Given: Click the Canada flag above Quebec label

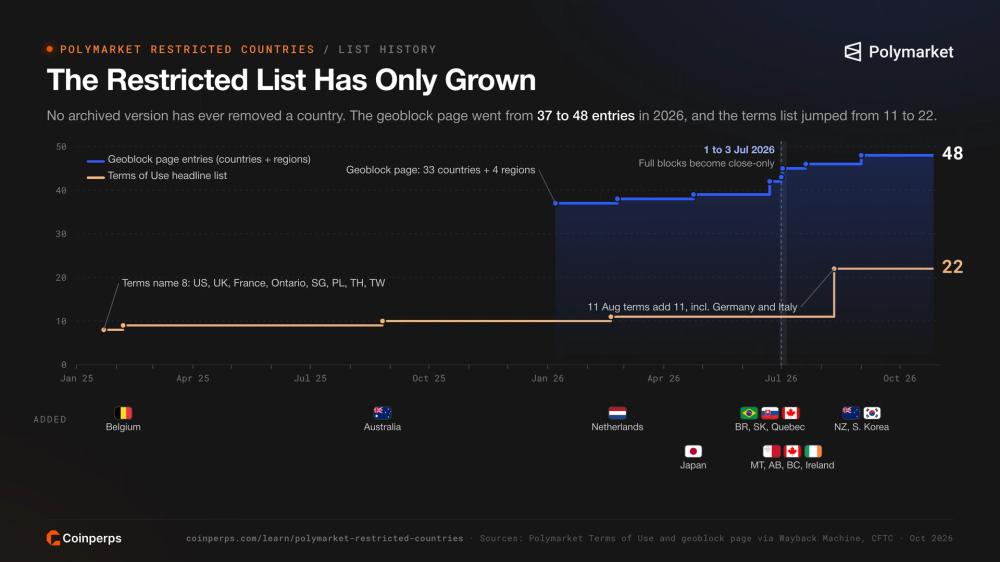Looking at the screenshot, I should point(791,413).
